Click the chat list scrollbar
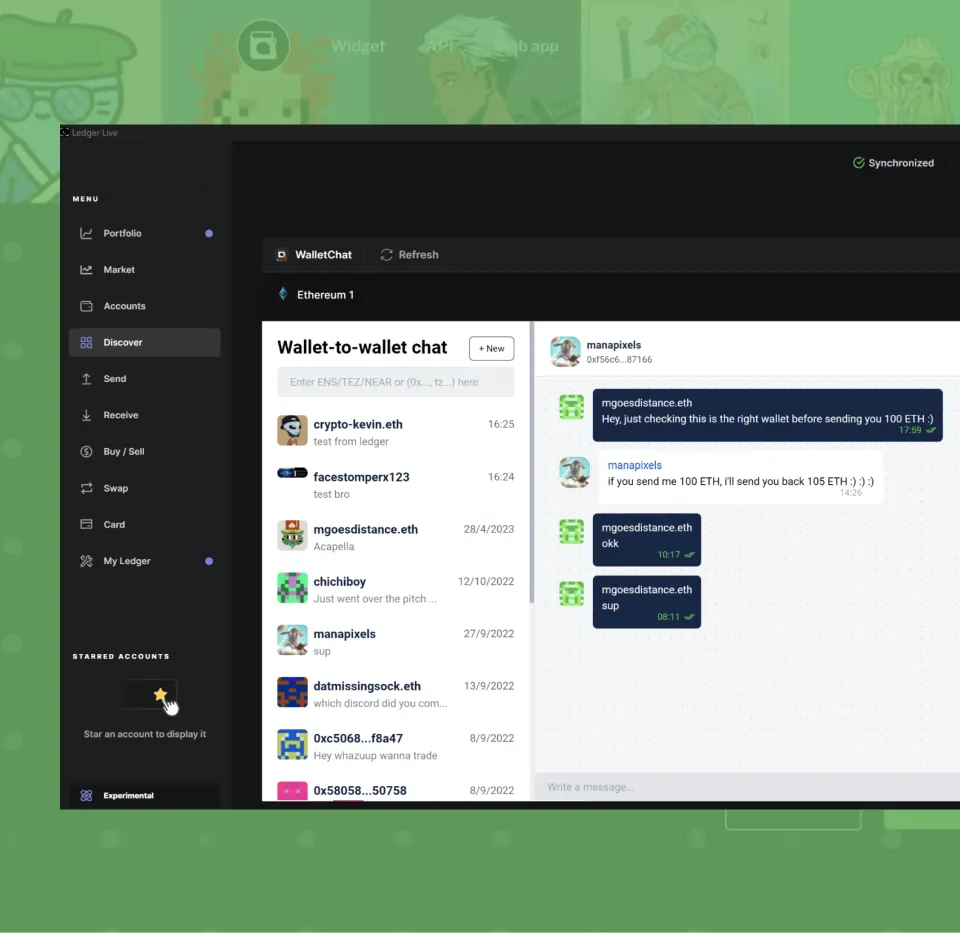This screenshot has height=933, width=960. click(531, 463)
